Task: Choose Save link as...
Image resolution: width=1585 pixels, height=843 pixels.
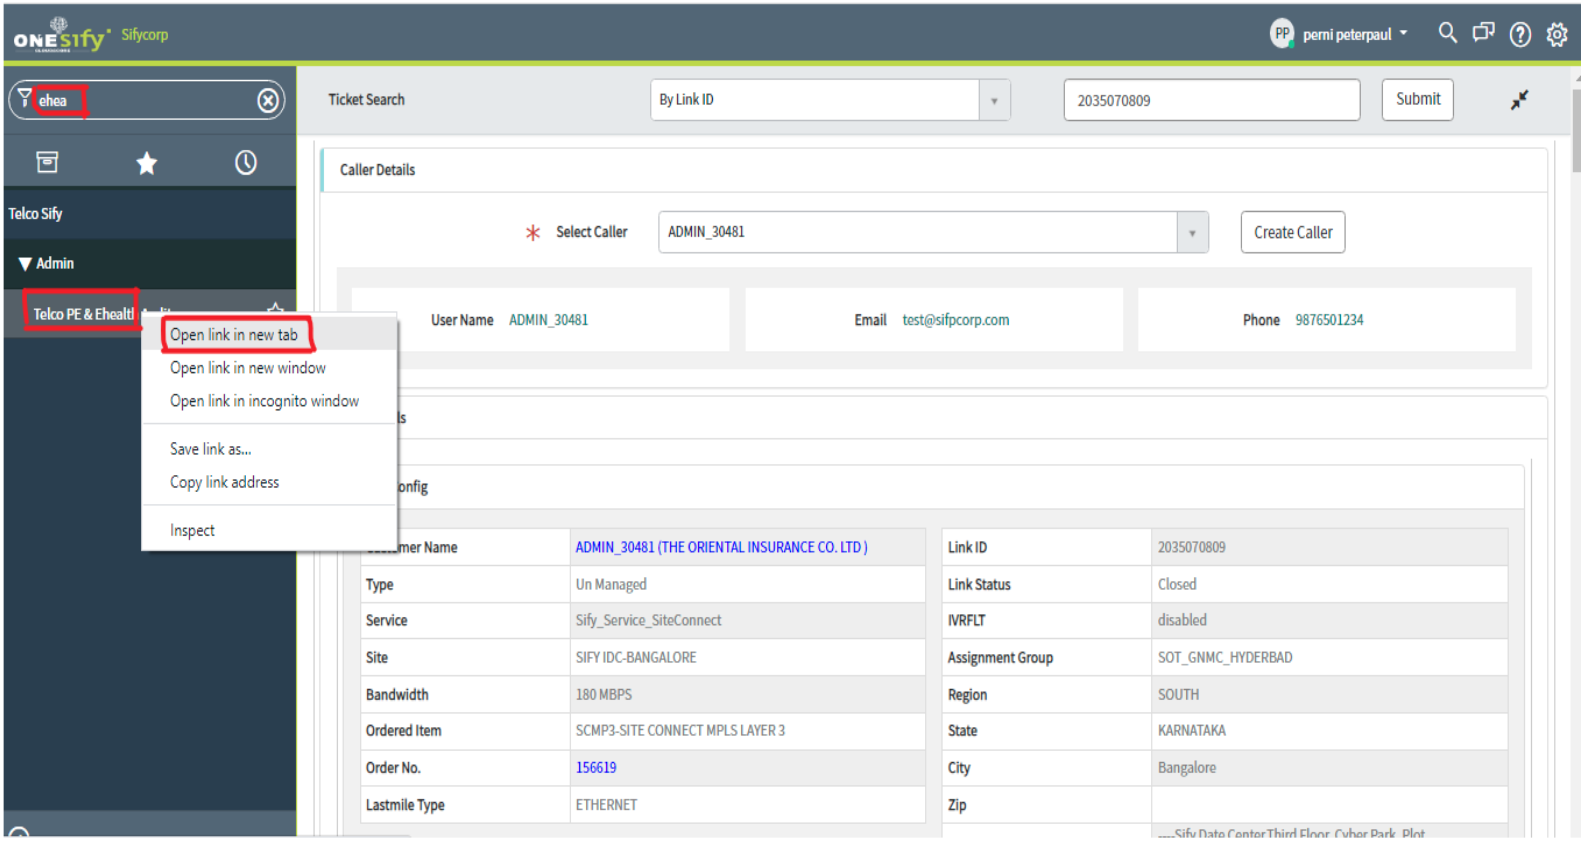Action: click(210, 449)
